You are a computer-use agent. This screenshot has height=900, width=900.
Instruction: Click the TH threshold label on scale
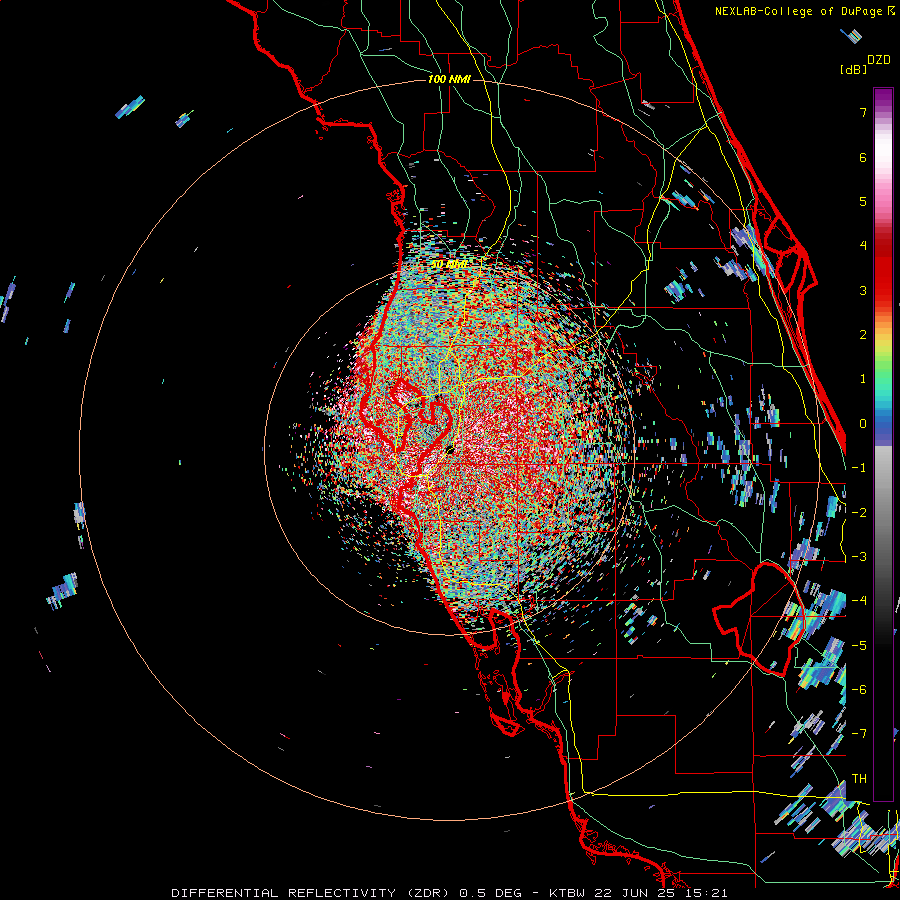coord(859,779)
